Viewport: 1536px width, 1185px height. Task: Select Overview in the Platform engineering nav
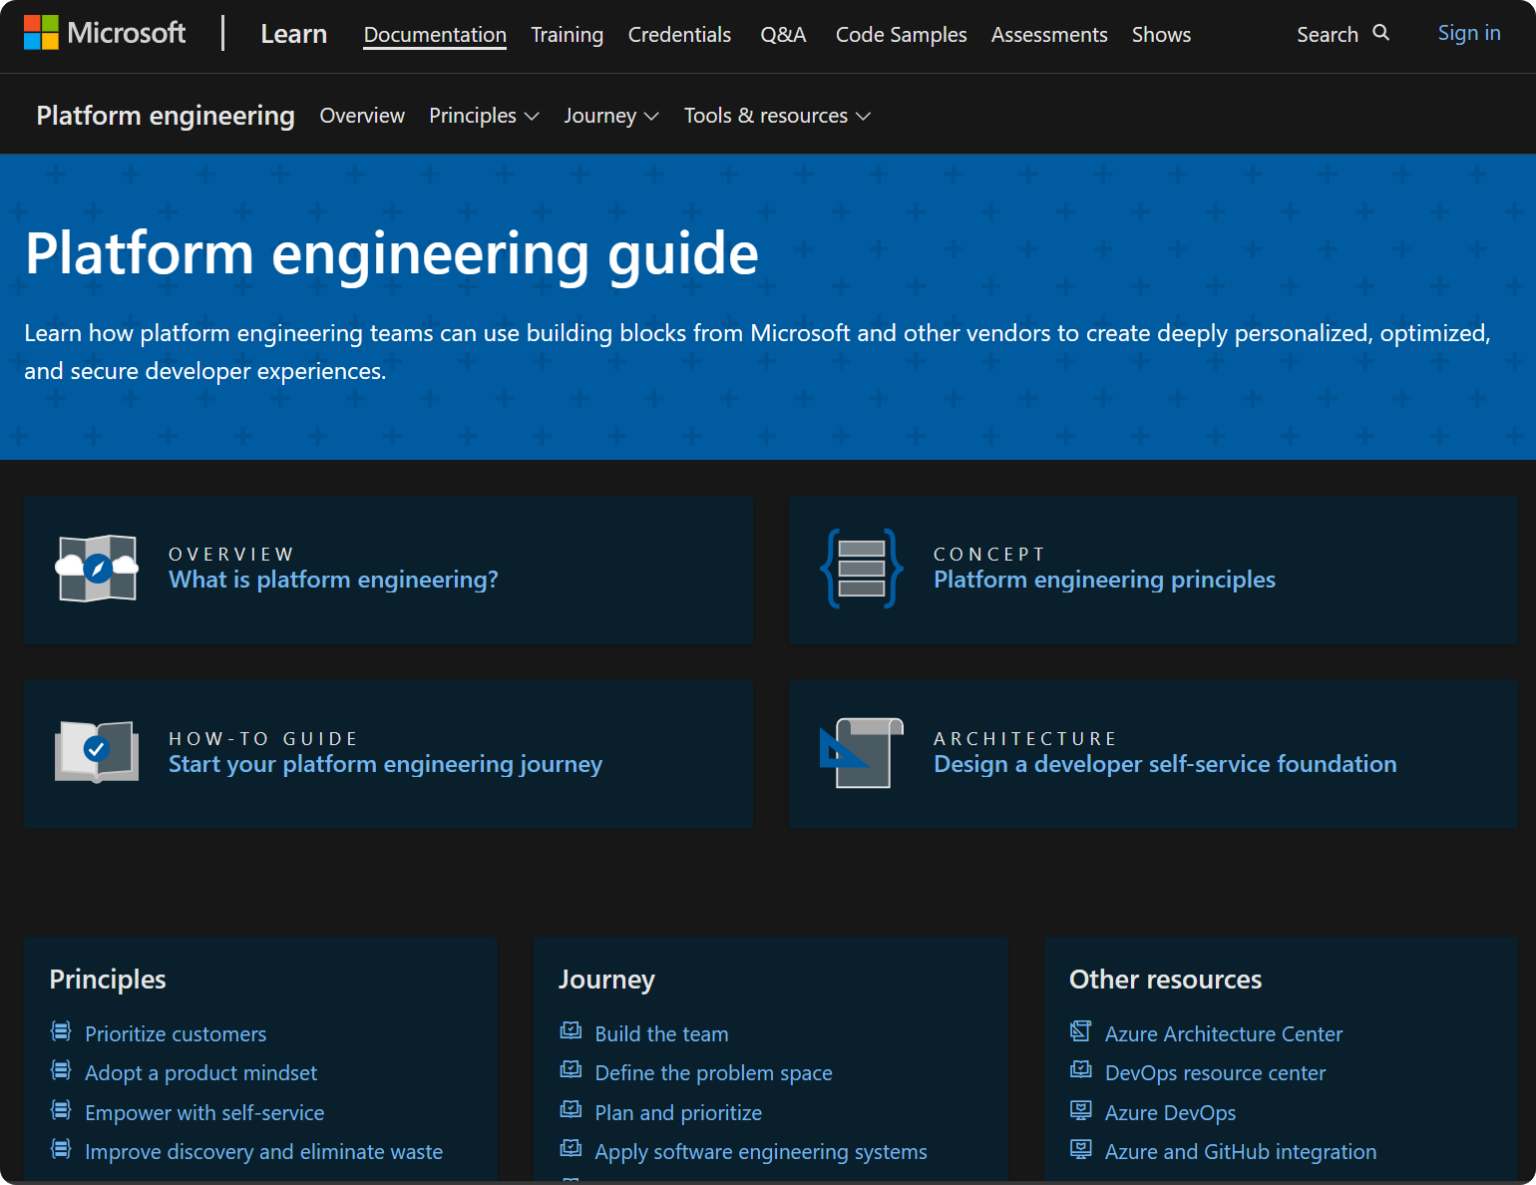click(361, 115)
